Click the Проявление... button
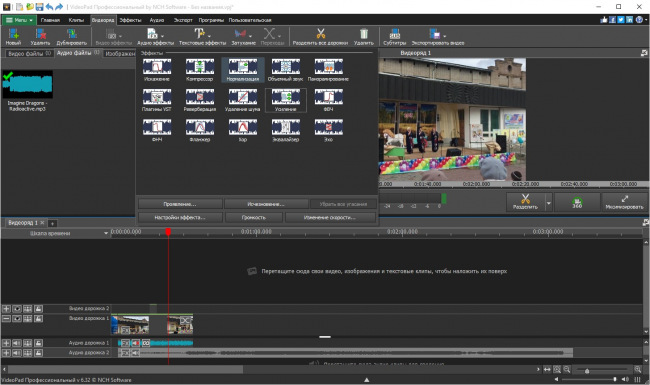The image size is (650, 385). click(x=180, y=204)
